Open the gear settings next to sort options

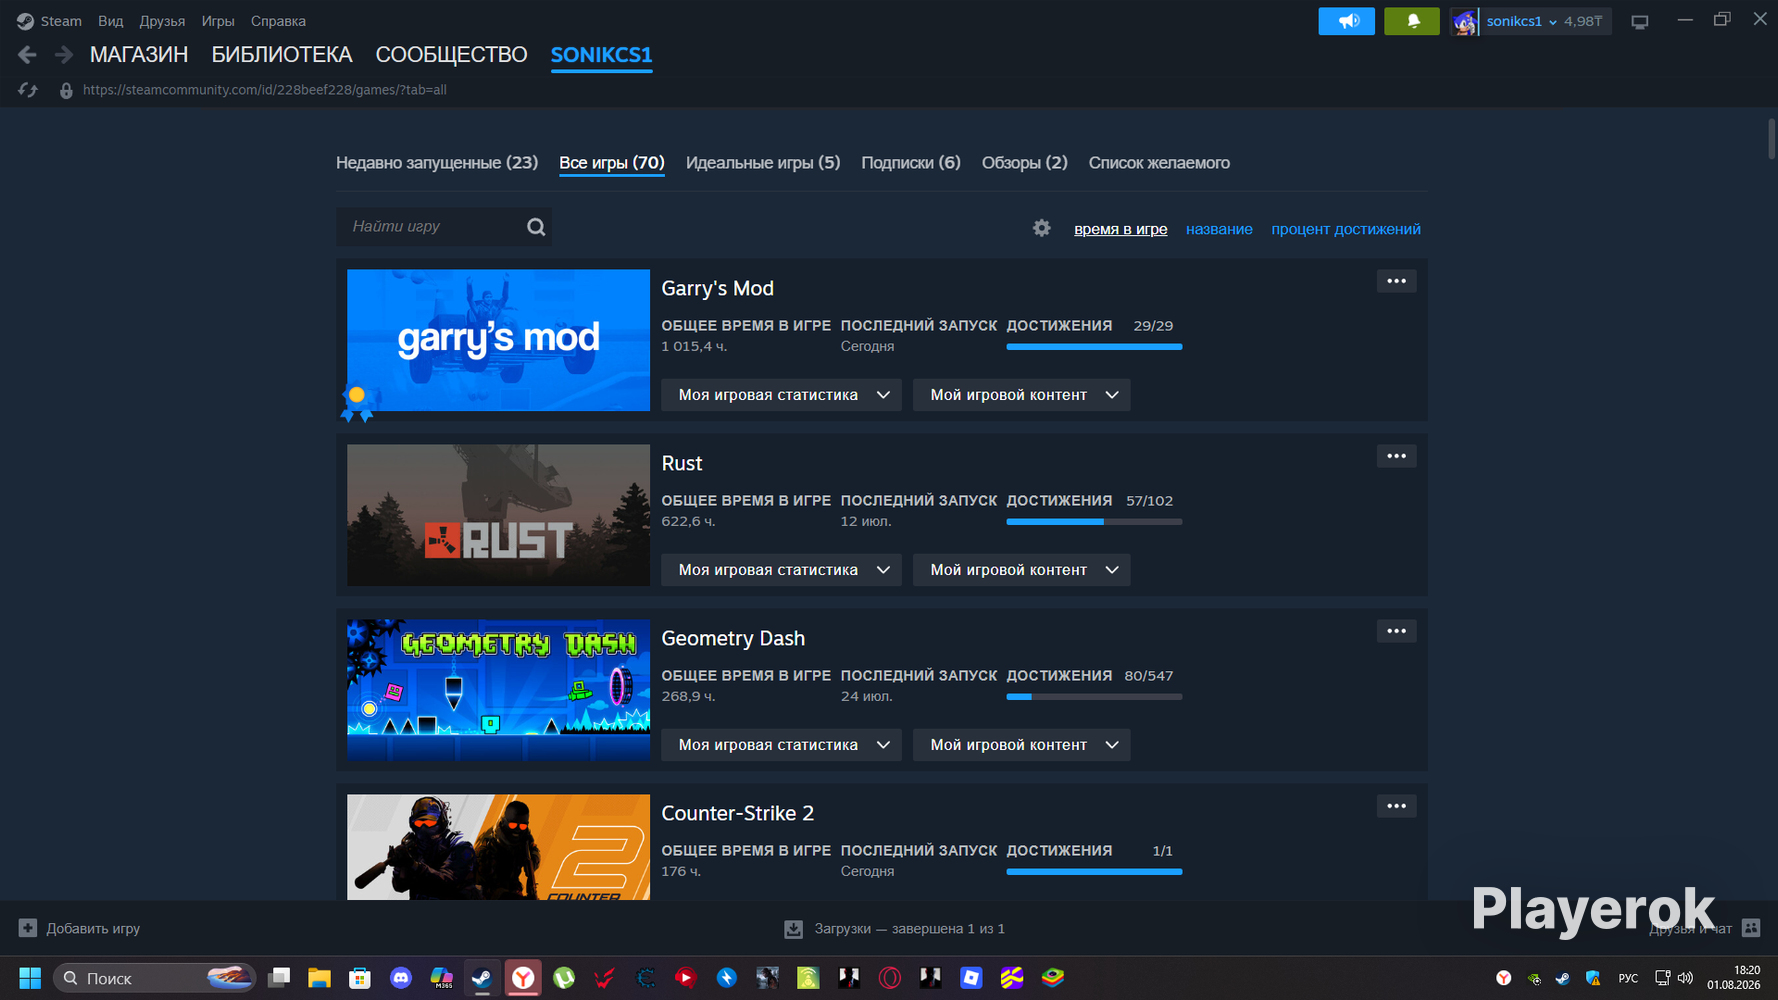click(1042, 228)
